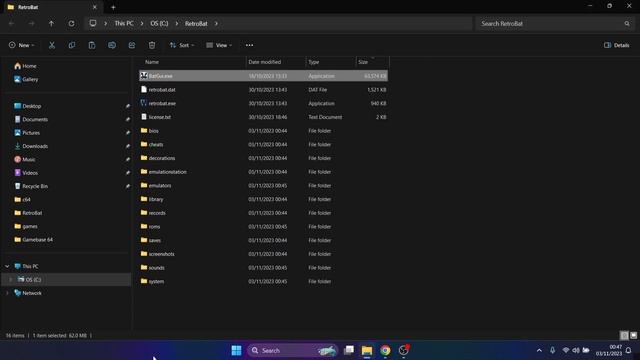Open Recycle Bin in the sidebar
640x360 pixels.
pos(31,186)
